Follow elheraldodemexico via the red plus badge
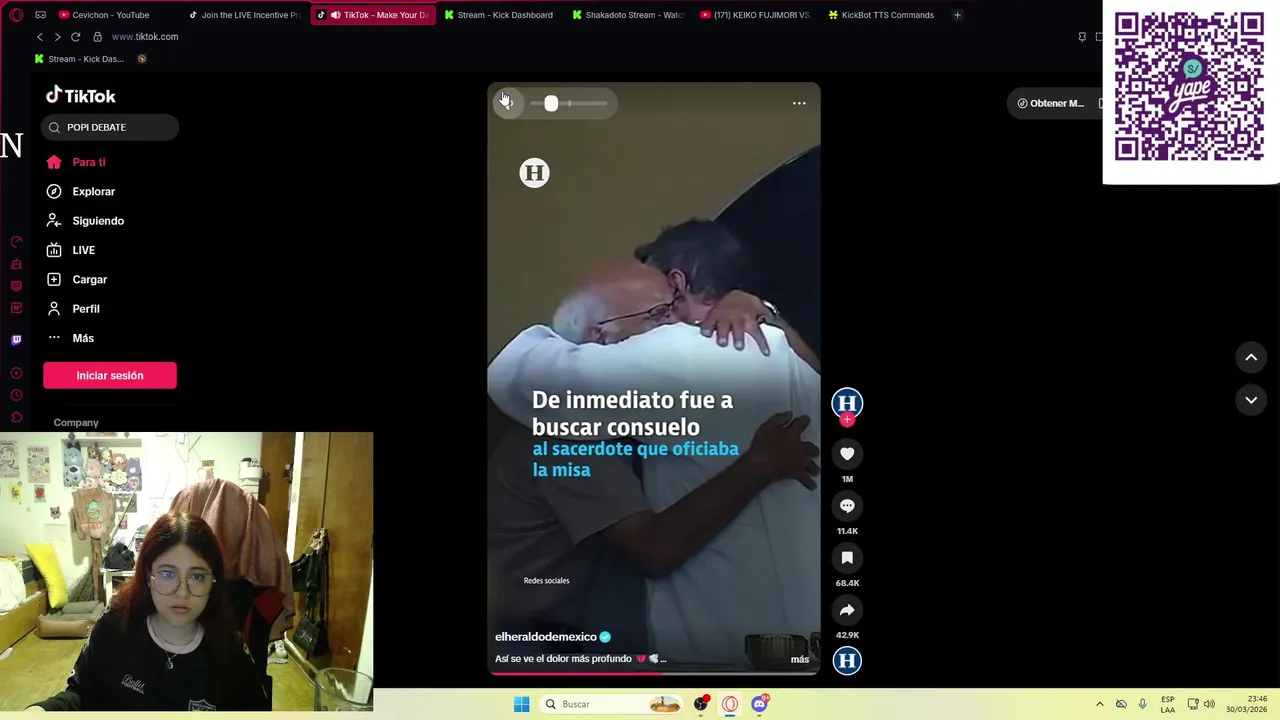Viewport: 1280px width, 720px height. pyautogui.click(x=847, y=420)
